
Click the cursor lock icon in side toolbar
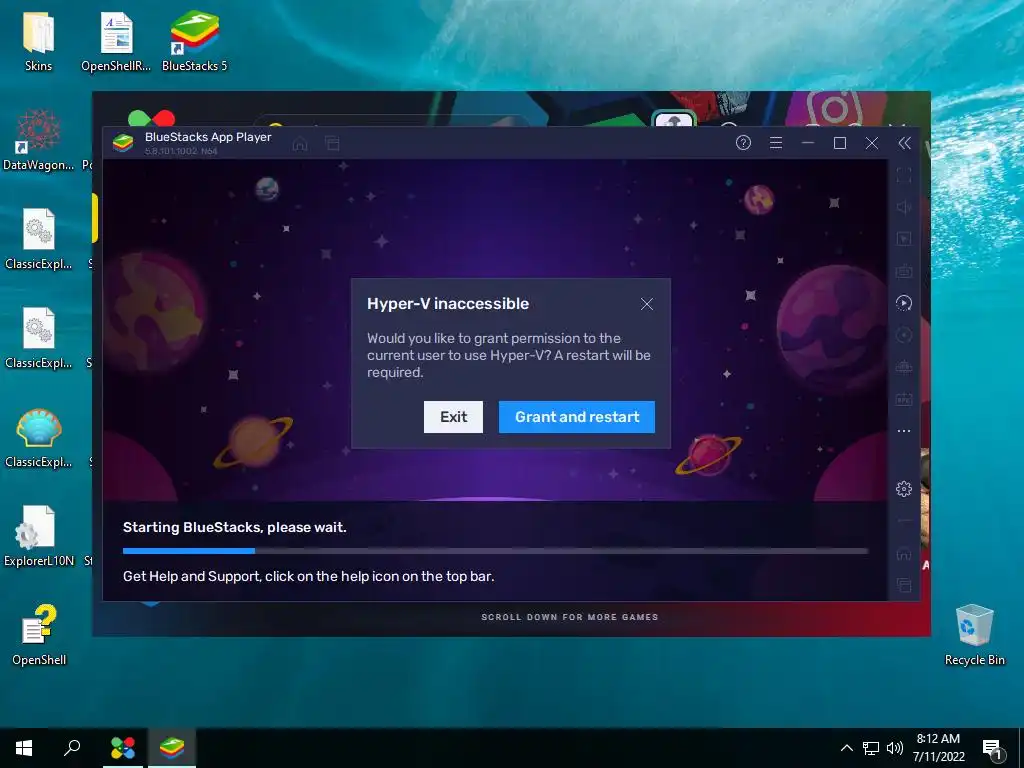click(x=904, y=239)
